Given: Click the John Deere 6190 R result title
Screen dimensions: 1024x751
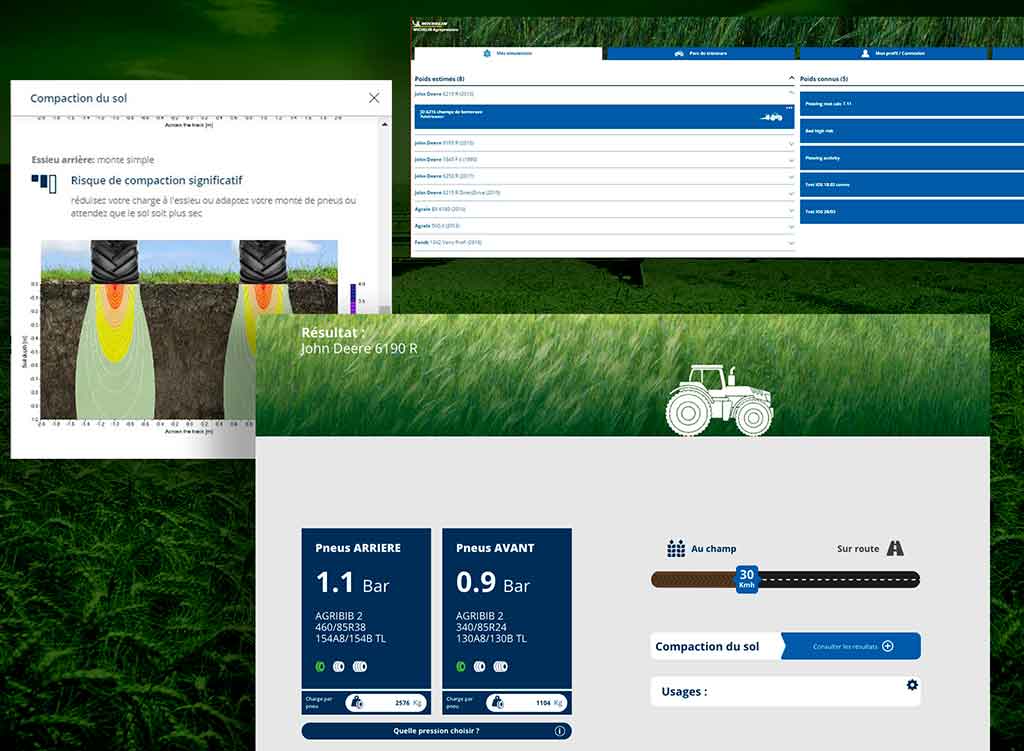Looking at the screenshot, I should click(x=359, y=349).
